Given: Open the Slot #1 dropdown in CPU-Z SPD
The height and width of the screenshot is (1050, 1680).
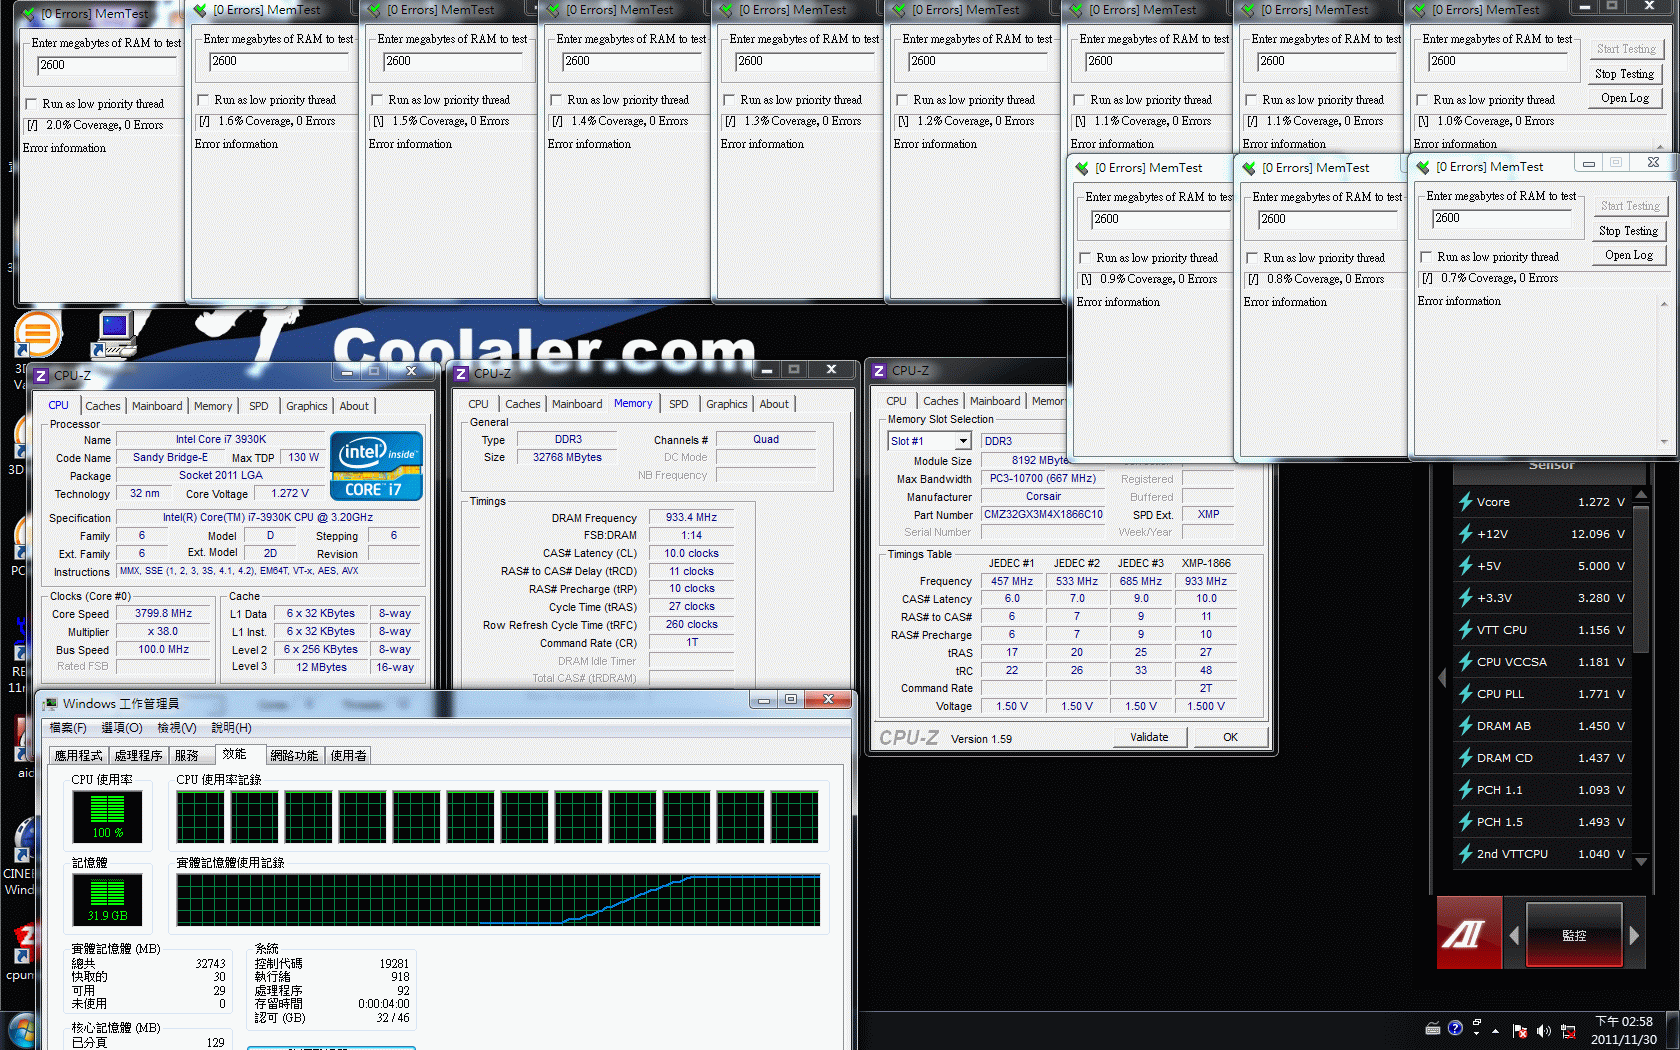Looking at the screenshot, I should [963, 441].
